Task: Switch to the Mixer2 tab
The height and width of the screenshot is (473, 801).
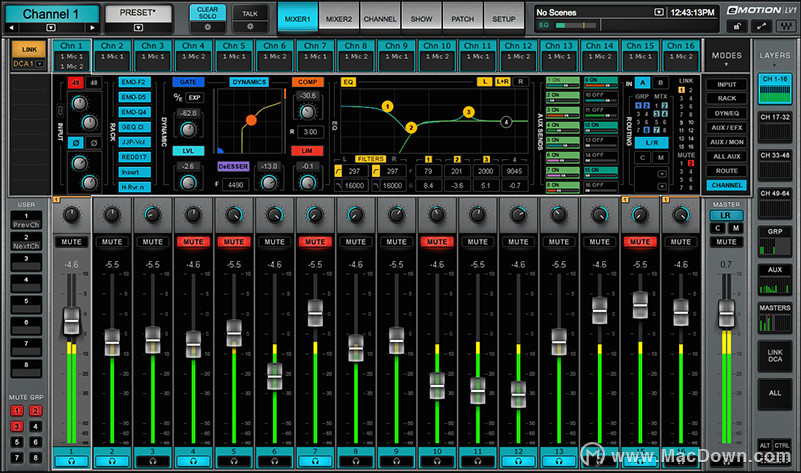Action: click(x=339, y=19)
